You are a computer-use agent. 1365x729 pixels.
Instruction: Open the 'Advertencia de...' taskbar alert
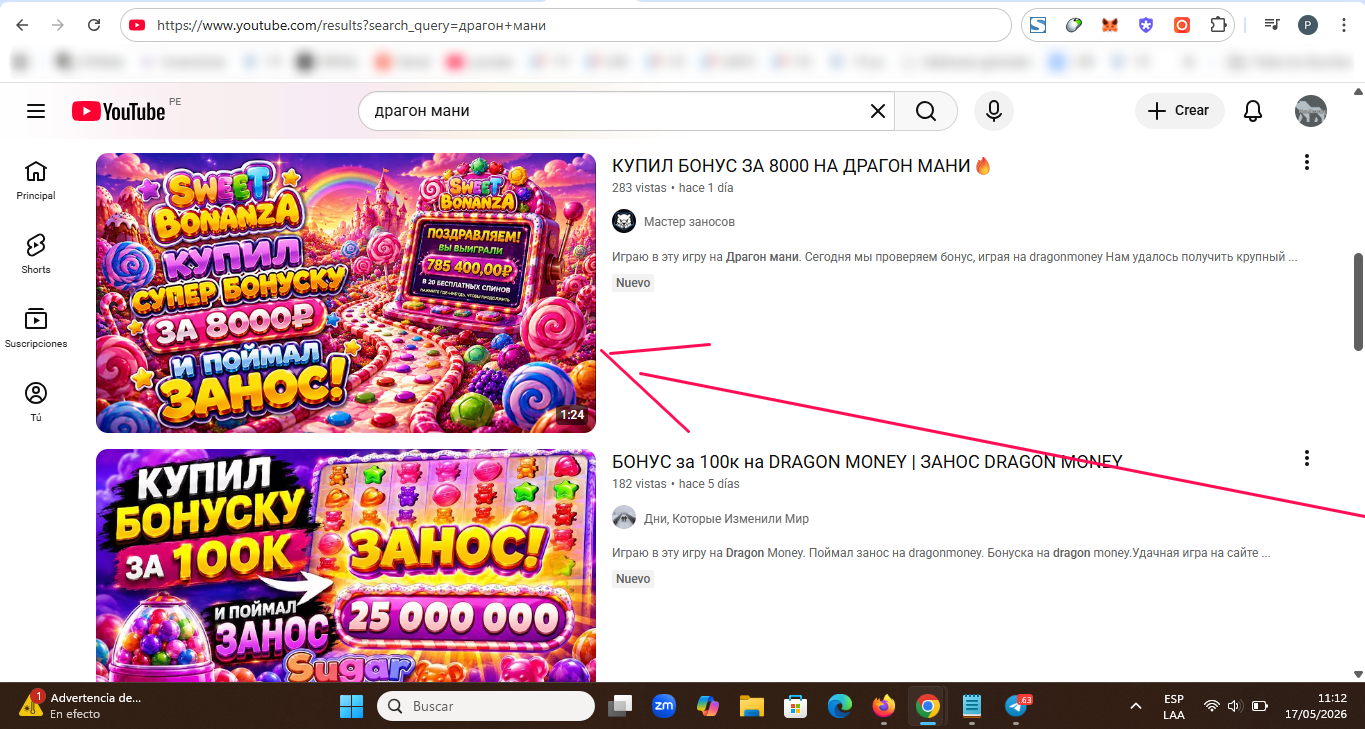82,705
